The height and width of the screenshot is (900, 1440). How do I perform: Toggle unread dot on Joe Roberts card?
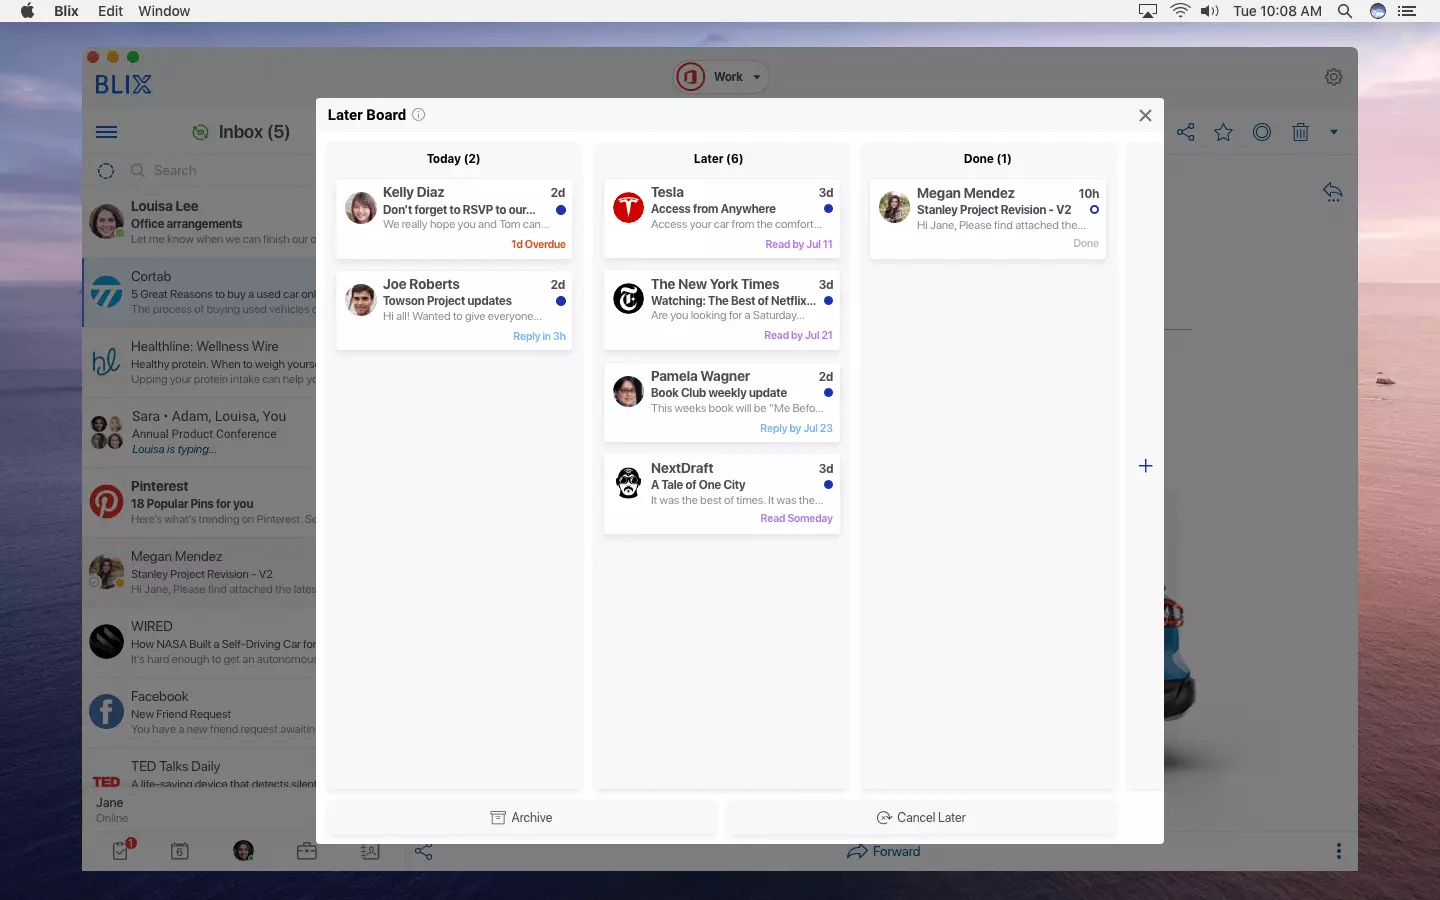[x=561, y=301]
